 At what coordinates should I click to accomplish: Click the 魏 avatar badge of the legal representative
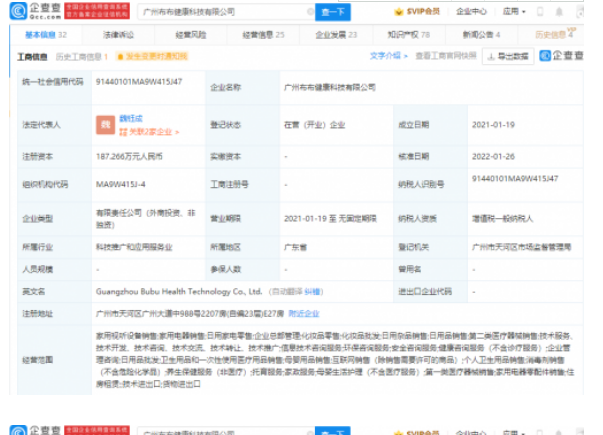[x=105, y=125]
